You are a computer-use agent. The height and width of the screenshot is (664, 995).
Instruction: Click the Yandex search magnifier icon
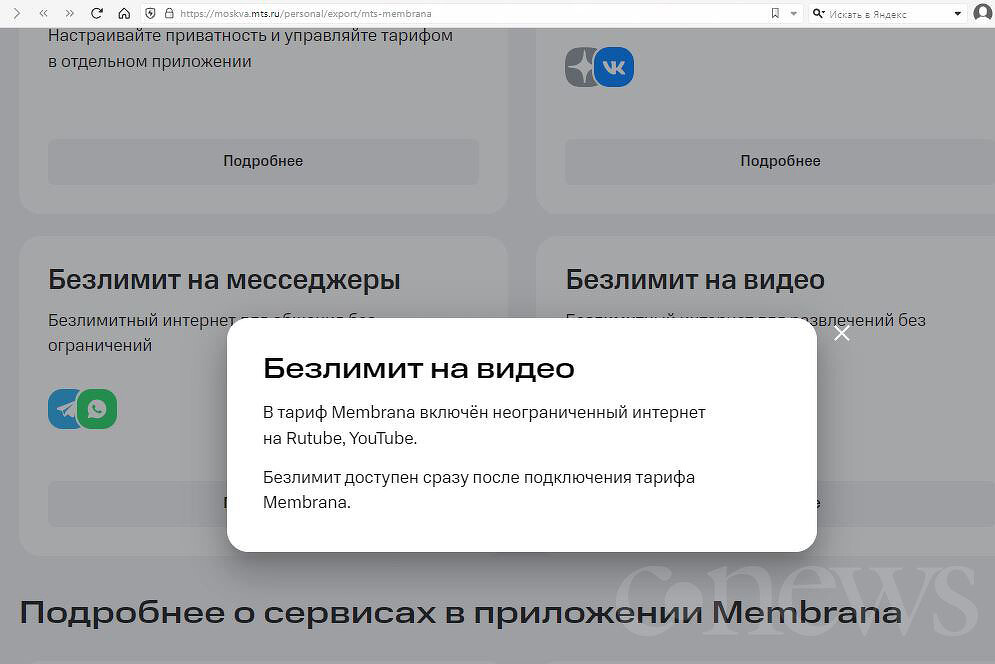tap(819, 13)
